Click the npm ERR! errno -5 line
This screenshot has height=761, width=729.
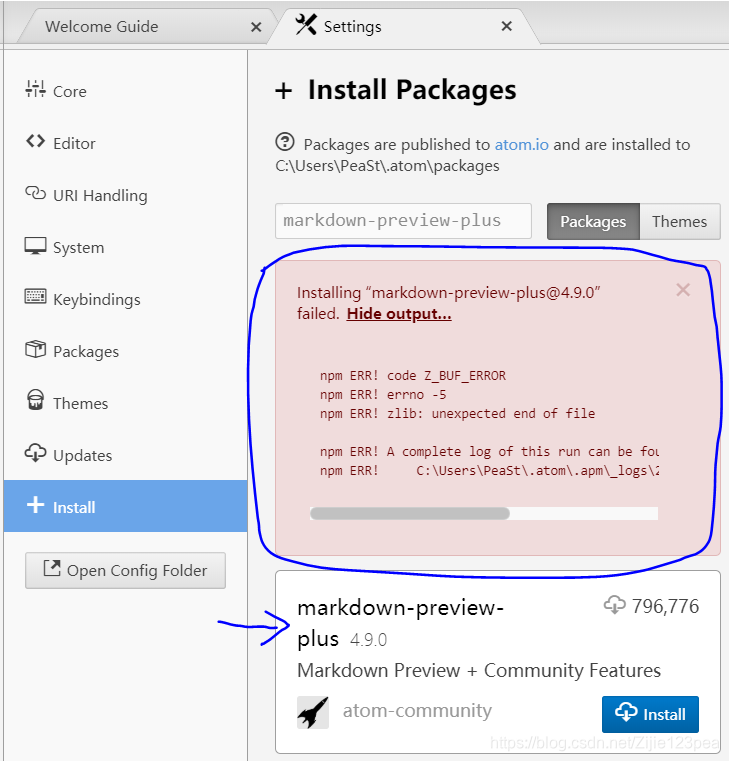(x=382, y=395)
